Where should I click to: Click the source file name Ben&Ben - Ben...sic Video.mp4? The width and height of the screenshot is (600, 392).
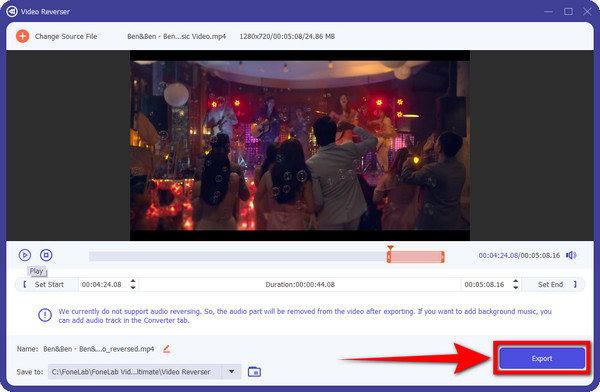pos(176,36)
